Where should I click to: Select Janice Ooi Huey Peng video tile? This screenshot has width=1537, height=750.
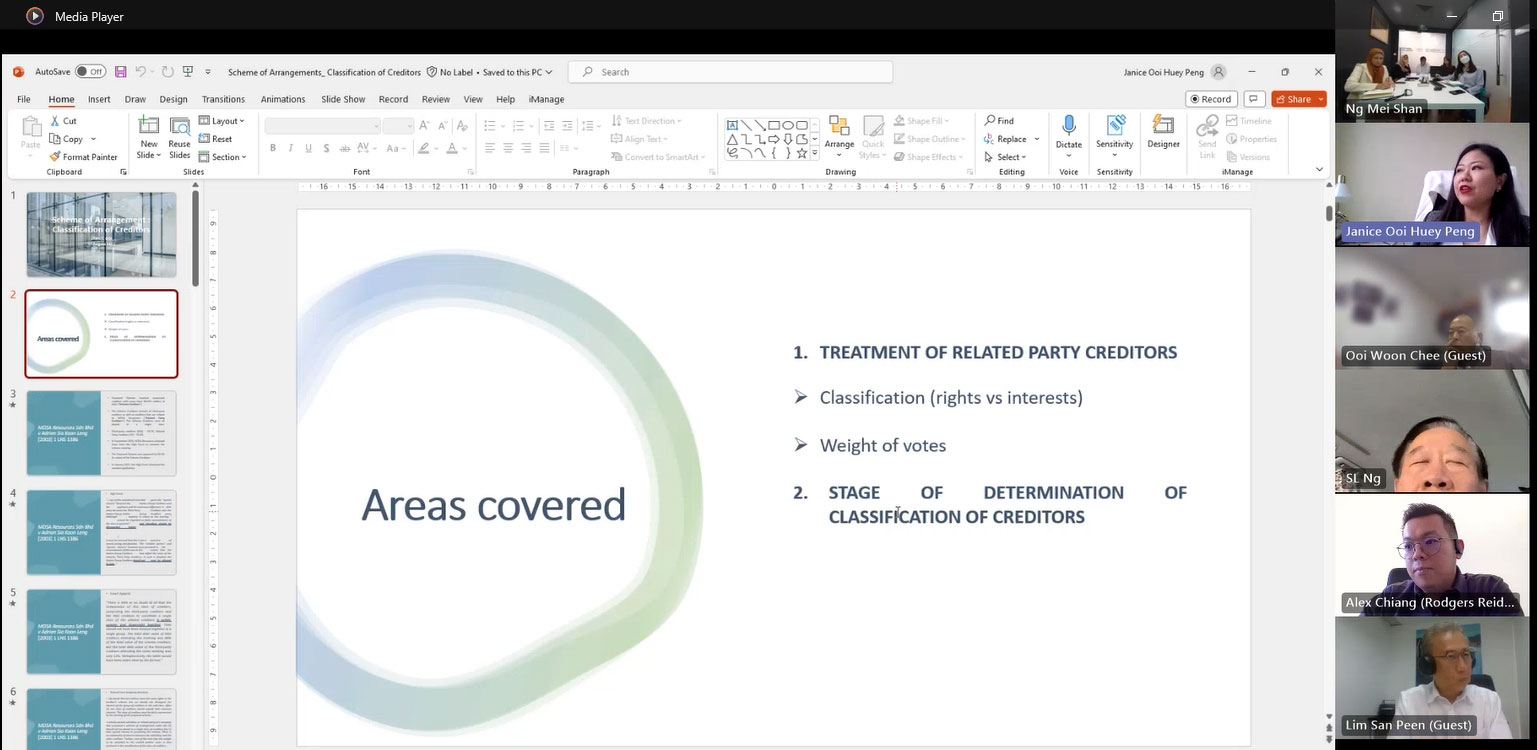tap(1431, 184)
